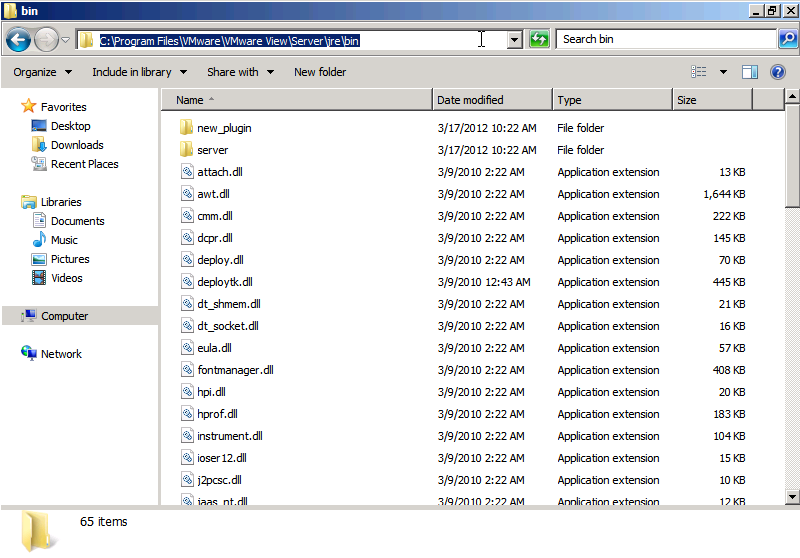Click the address bar path field
The width and height of the screenshot is (800, 558).
(292, 40)
